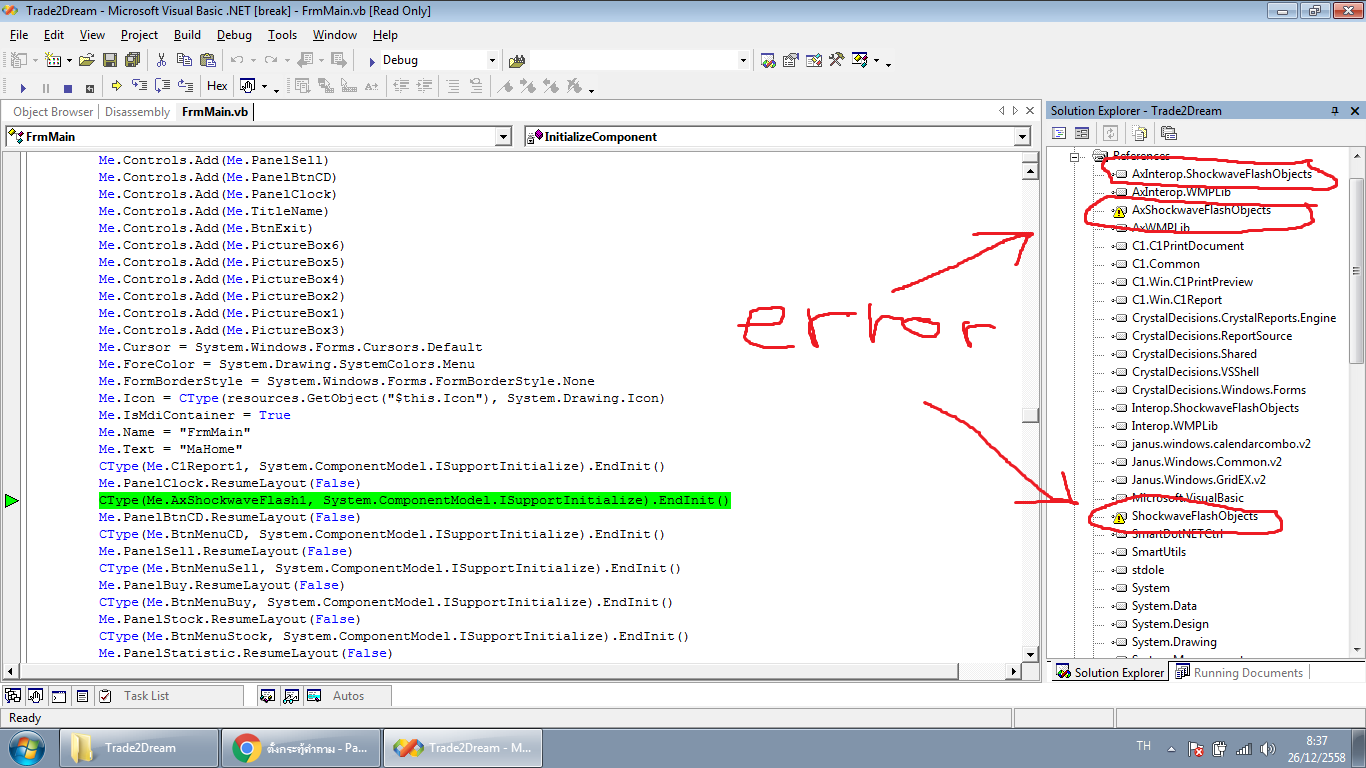This screenshot has height=768, width=1366.
Task: Switch to the Running Documents tab
Action: [x=1239, y=673]
